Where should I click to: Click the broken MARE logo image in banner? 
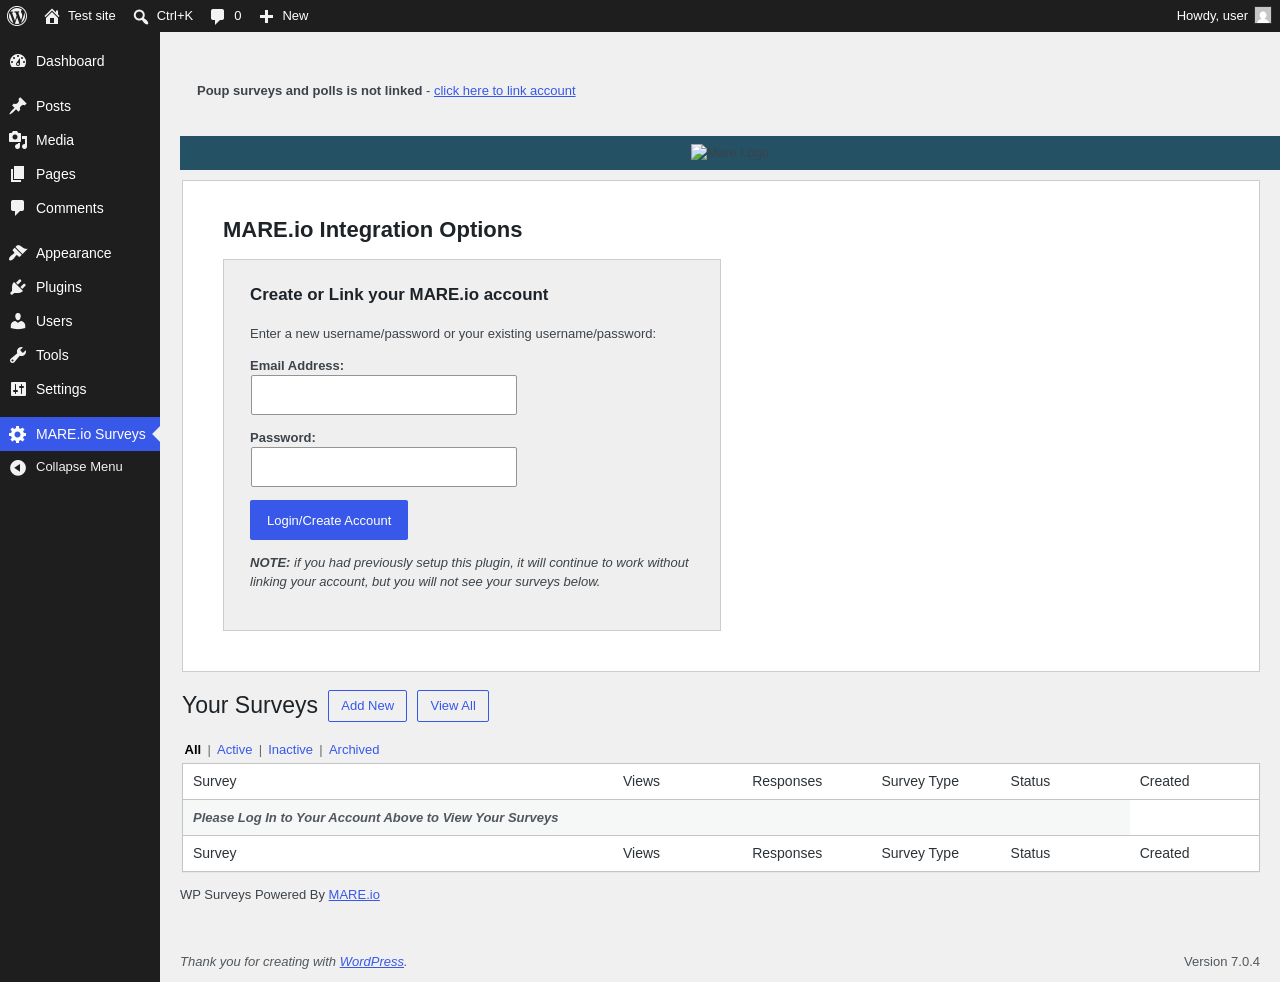click(729, 153)
